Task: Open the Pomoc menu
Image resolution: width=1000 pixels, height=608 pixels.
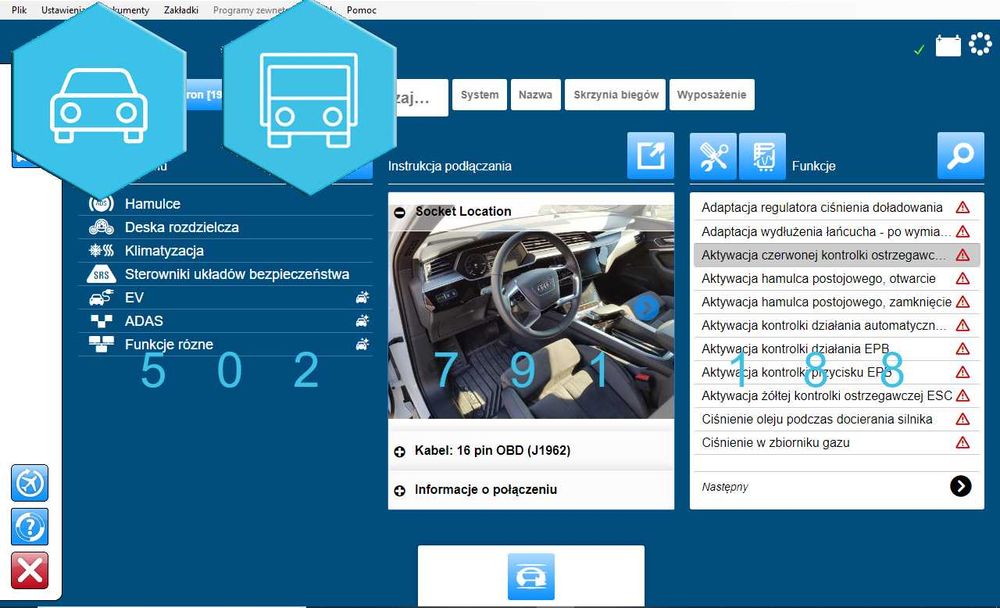Action: click(361, 10)
